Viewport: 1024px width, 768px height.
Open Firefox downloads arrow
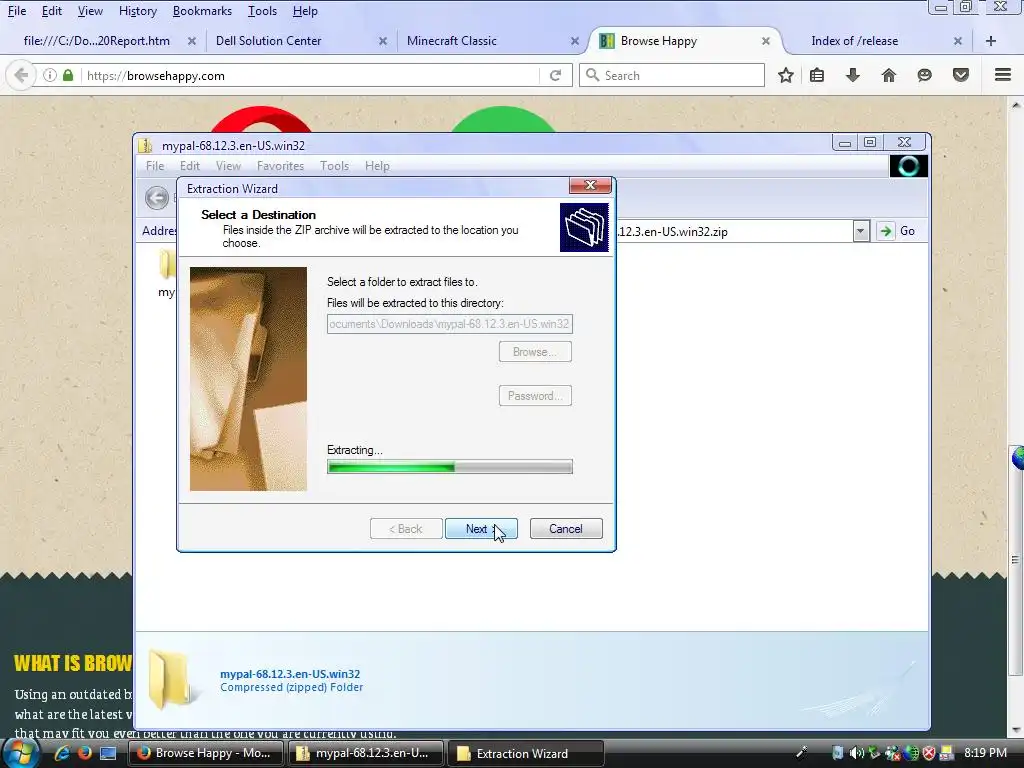852,75
